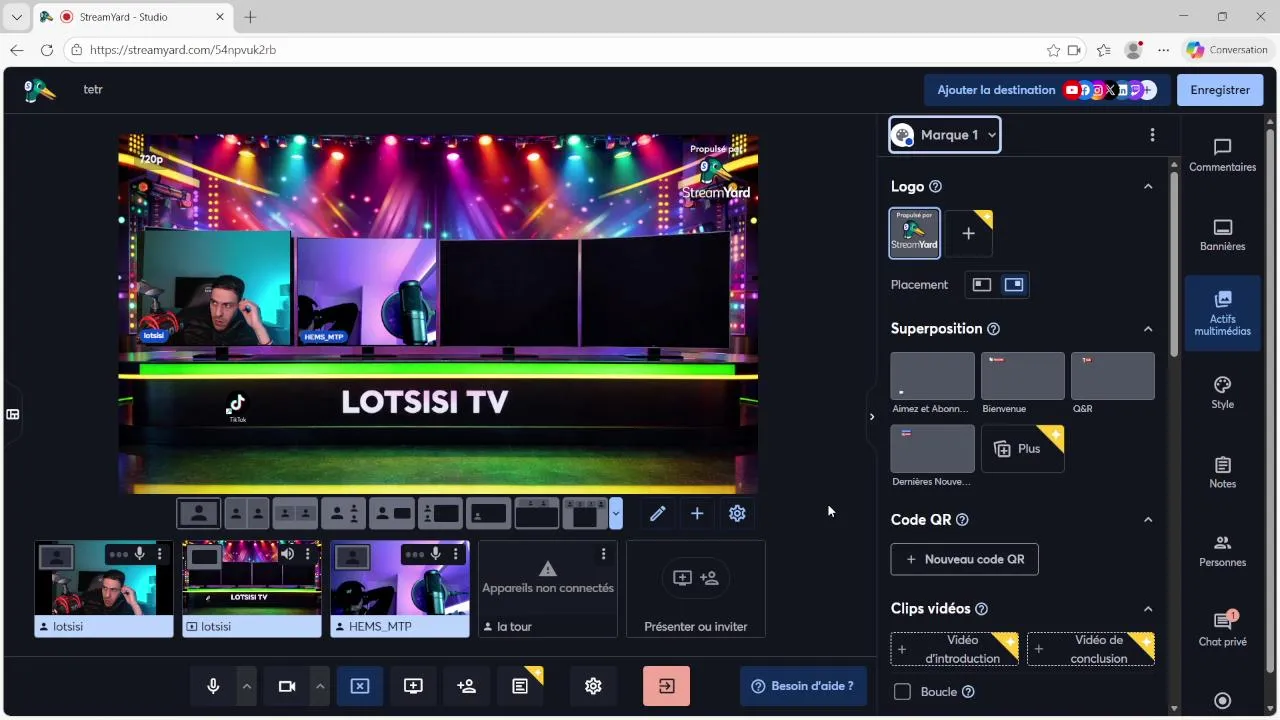Turn off the camera in bottom toolbar

click(x=287, y=686)
